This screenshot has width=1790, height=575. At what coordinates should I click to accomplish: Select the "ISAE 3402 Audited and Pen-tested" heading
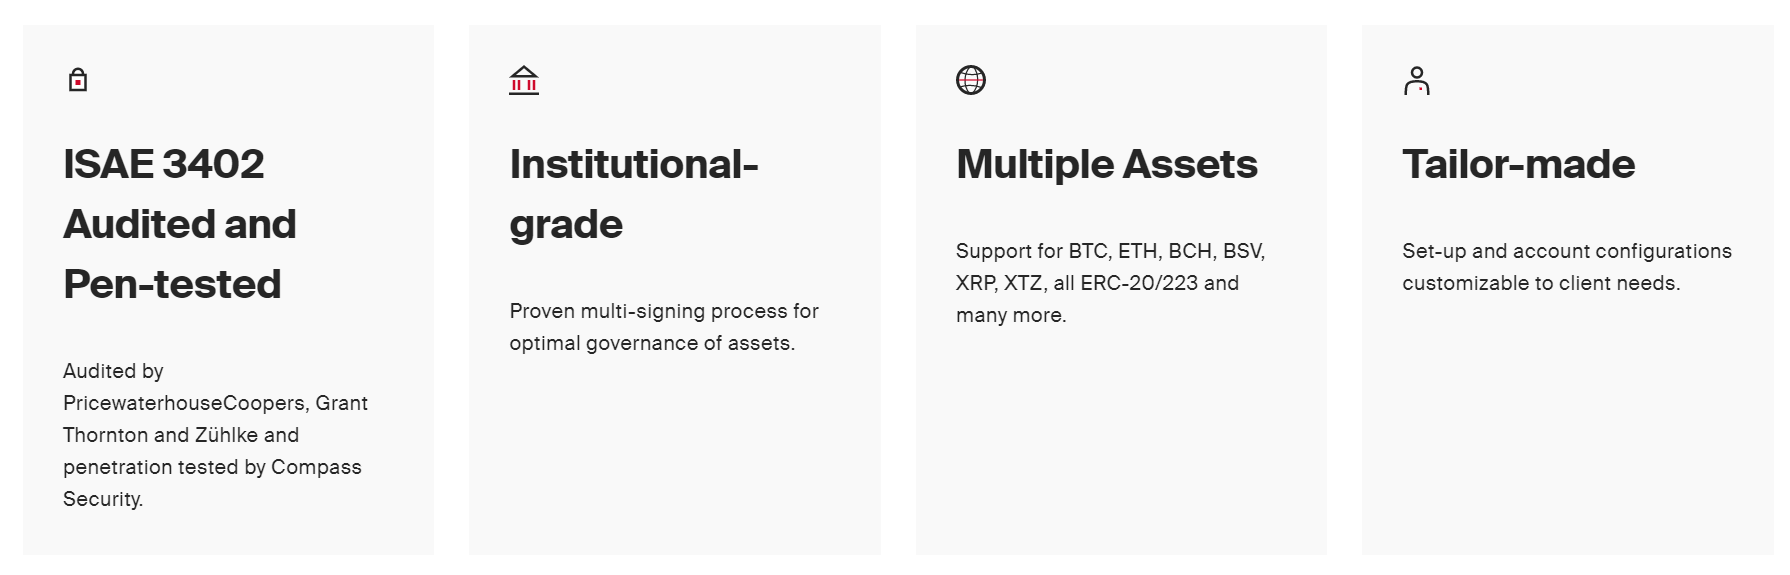[180, 224]
